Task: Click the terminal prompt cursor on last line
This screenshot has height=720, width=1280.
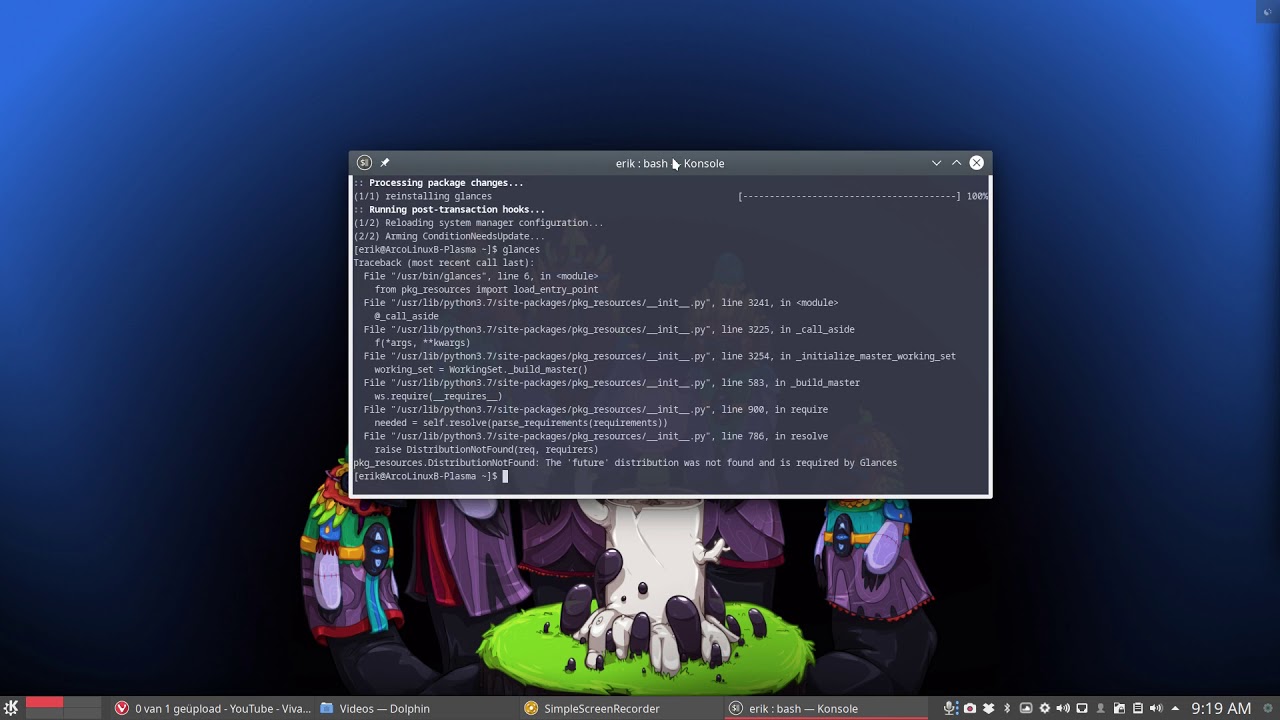Action: [505, 476]
